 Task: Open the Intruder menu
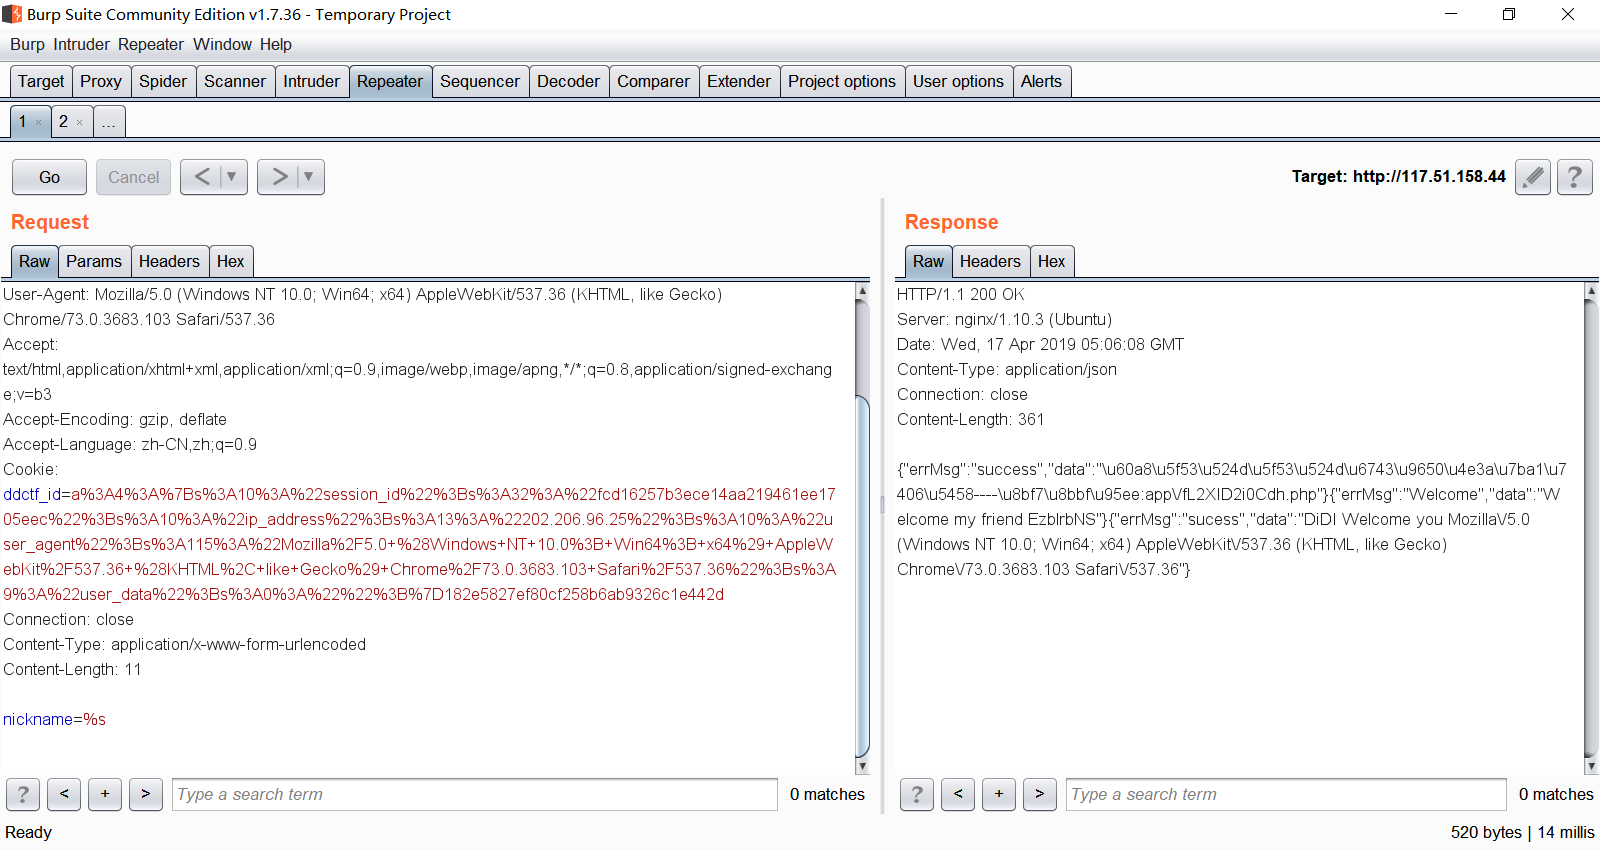[81, 44]
